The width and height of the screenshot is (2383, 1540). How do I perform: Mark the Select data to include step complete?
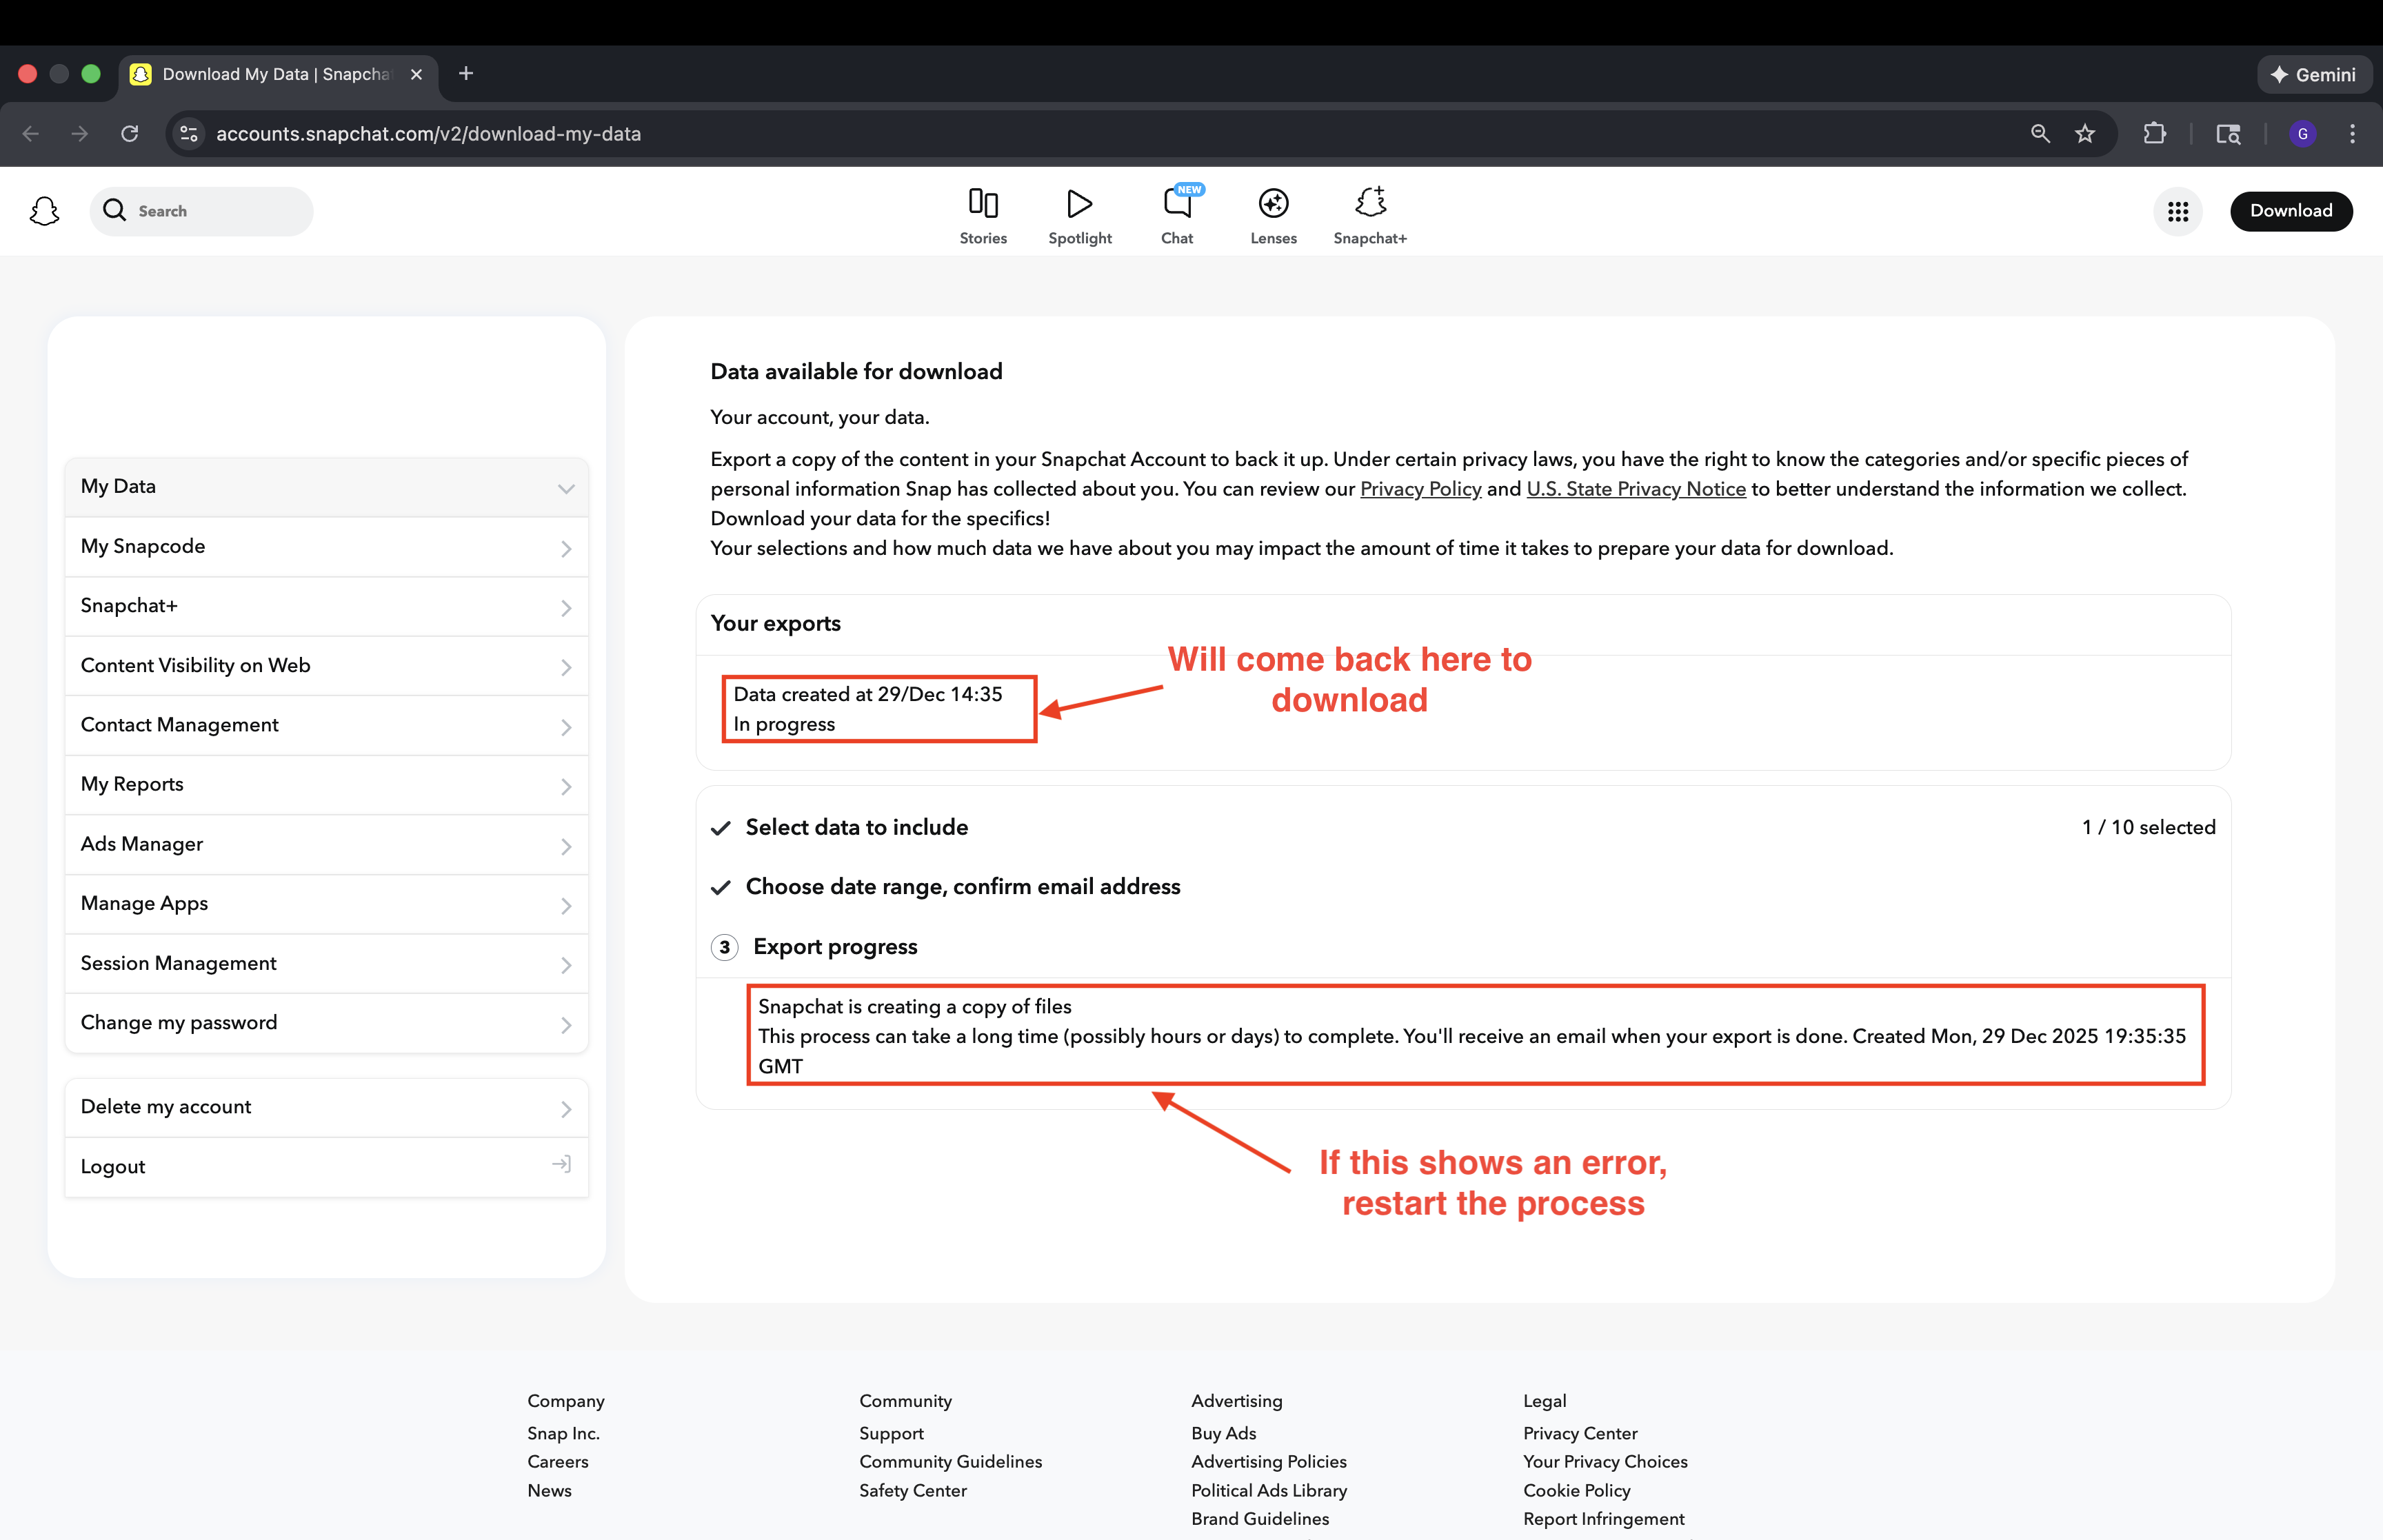721,828
